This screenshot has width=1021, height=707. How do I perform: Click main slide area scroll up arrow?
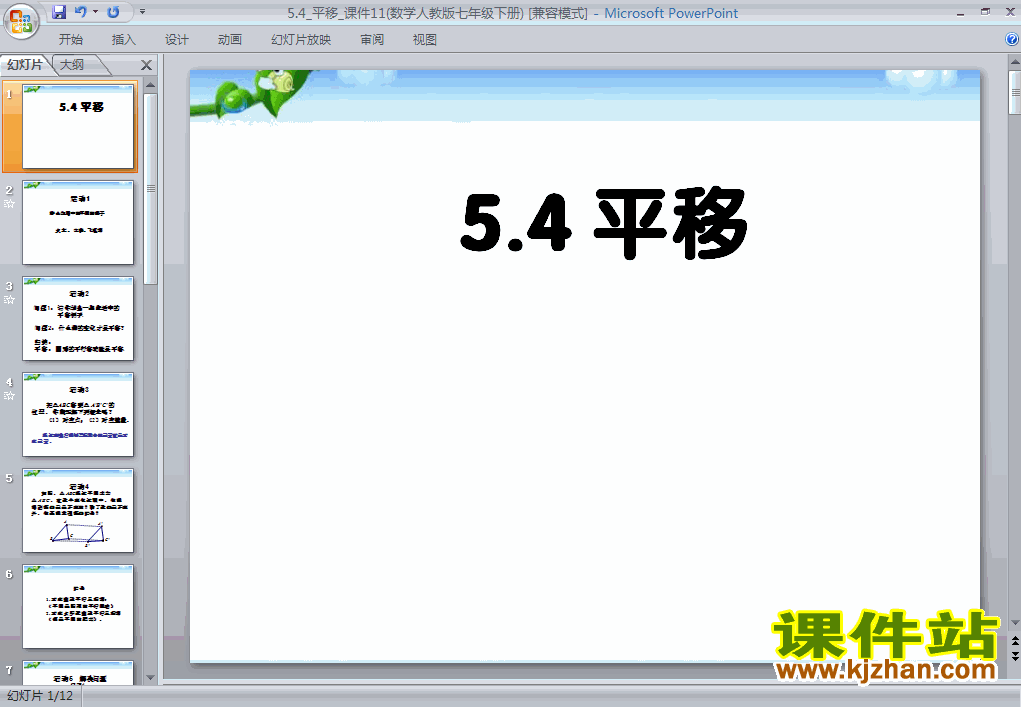click(1014, 62)
